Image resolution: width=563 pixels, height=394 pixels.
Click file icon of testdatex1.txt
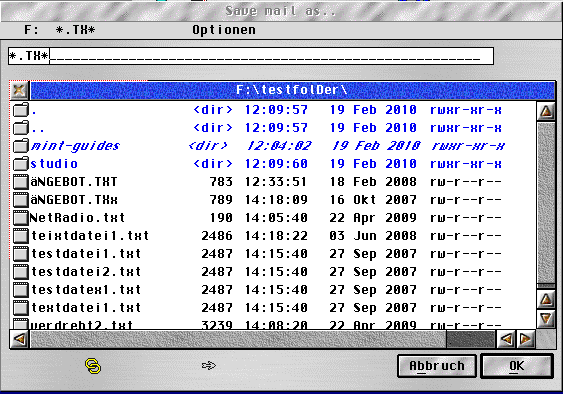[20, 289]
